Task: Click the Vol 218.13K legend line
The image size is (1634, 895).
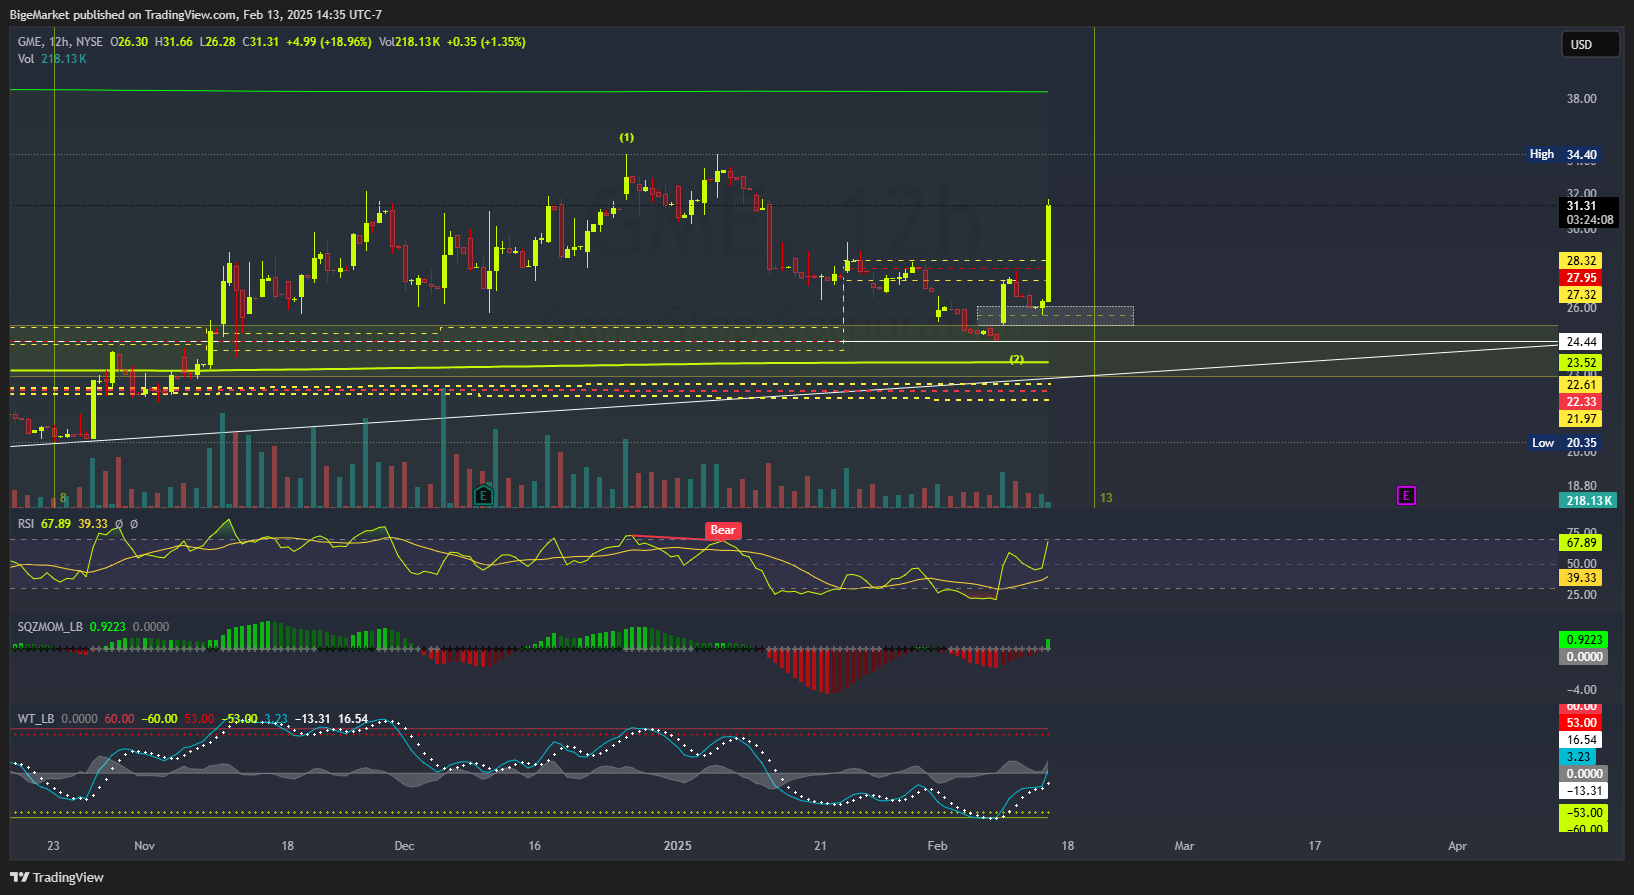Action: pyautogui.click(x=52, y=59)
